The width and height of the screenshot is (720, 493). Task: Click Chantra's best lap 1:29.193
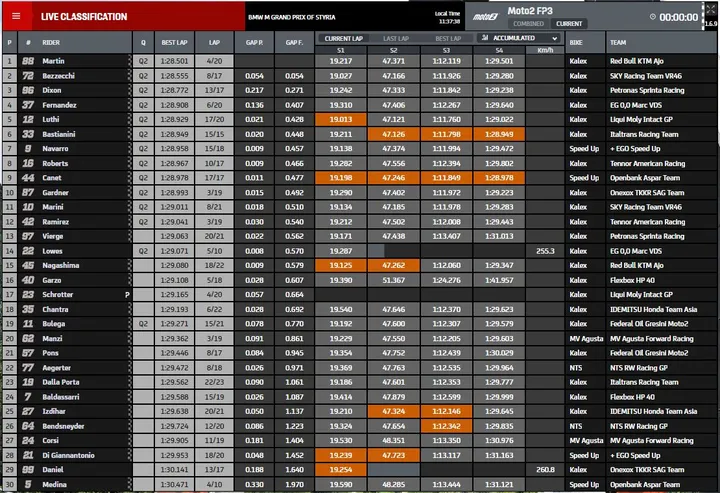pos(174,309)
